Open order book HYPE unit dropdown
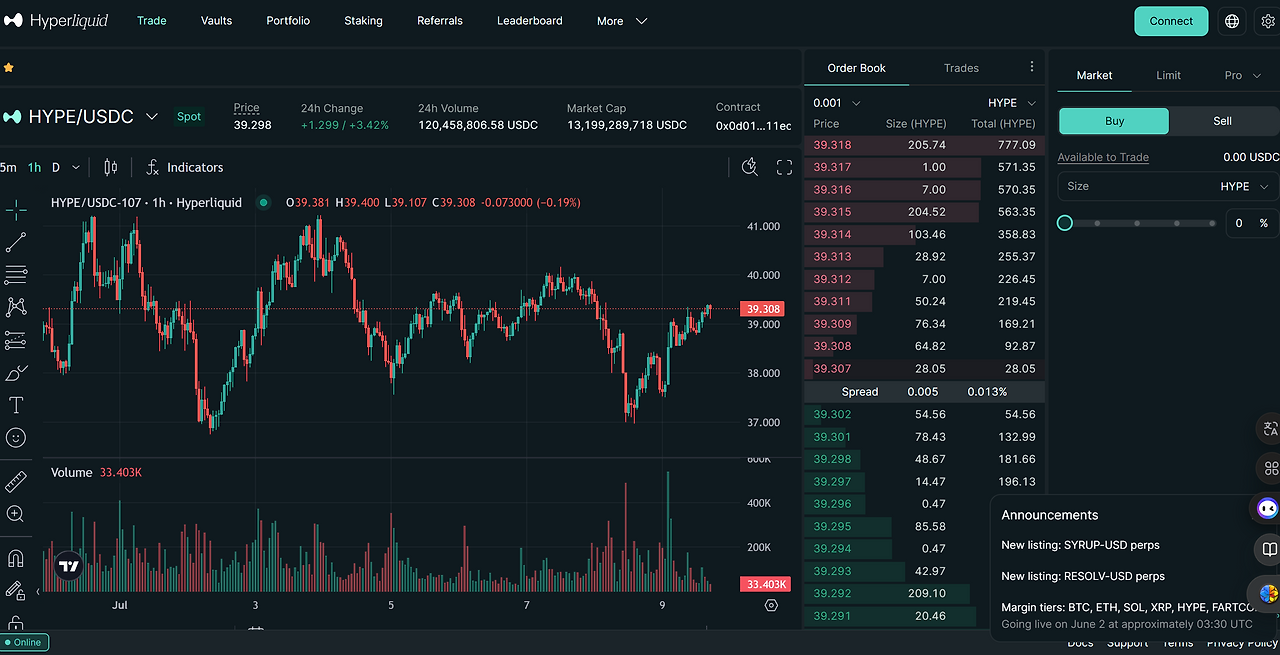 pyautogui.click(x=1012, y=103)
